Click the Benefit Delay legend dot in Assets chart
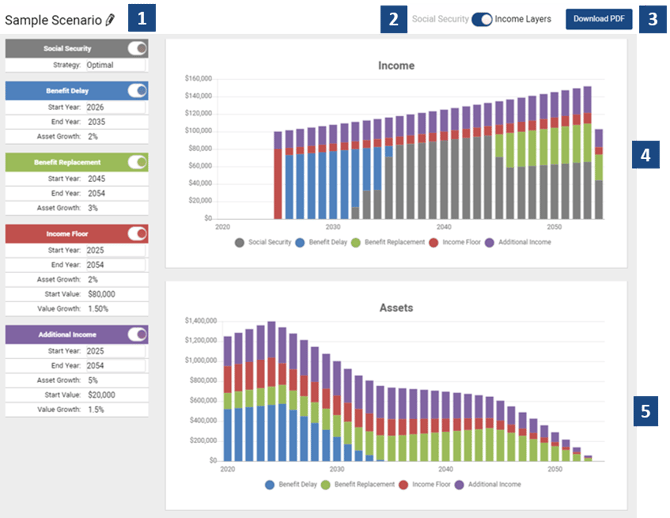Image resolution: width=670 pixels, height=518 pixels. [272, 484]
